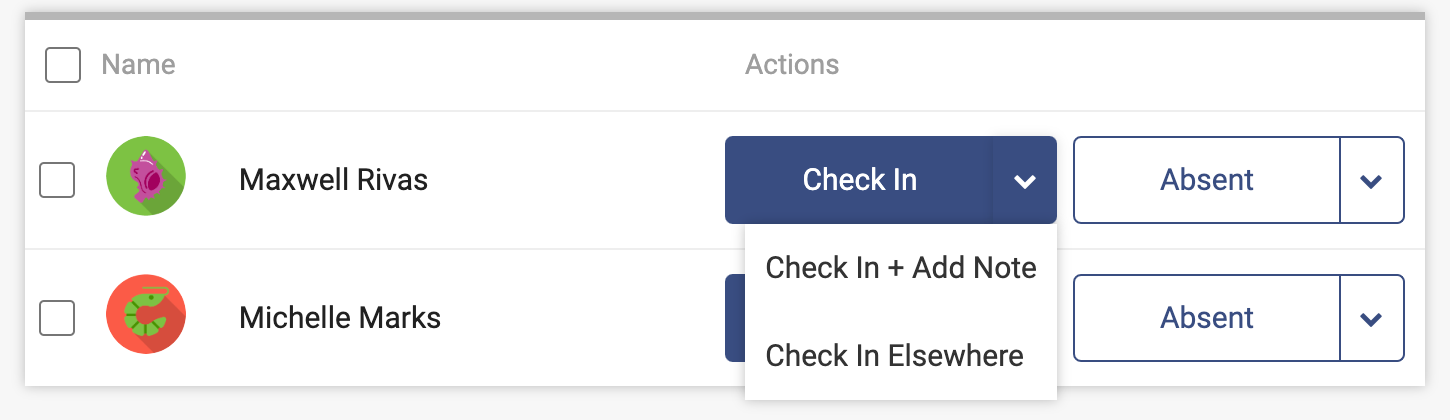The height and width of the screenshot is (420, 1450).
Task: Open the Maxwell Rivas name link
Action: coord(333,180)
